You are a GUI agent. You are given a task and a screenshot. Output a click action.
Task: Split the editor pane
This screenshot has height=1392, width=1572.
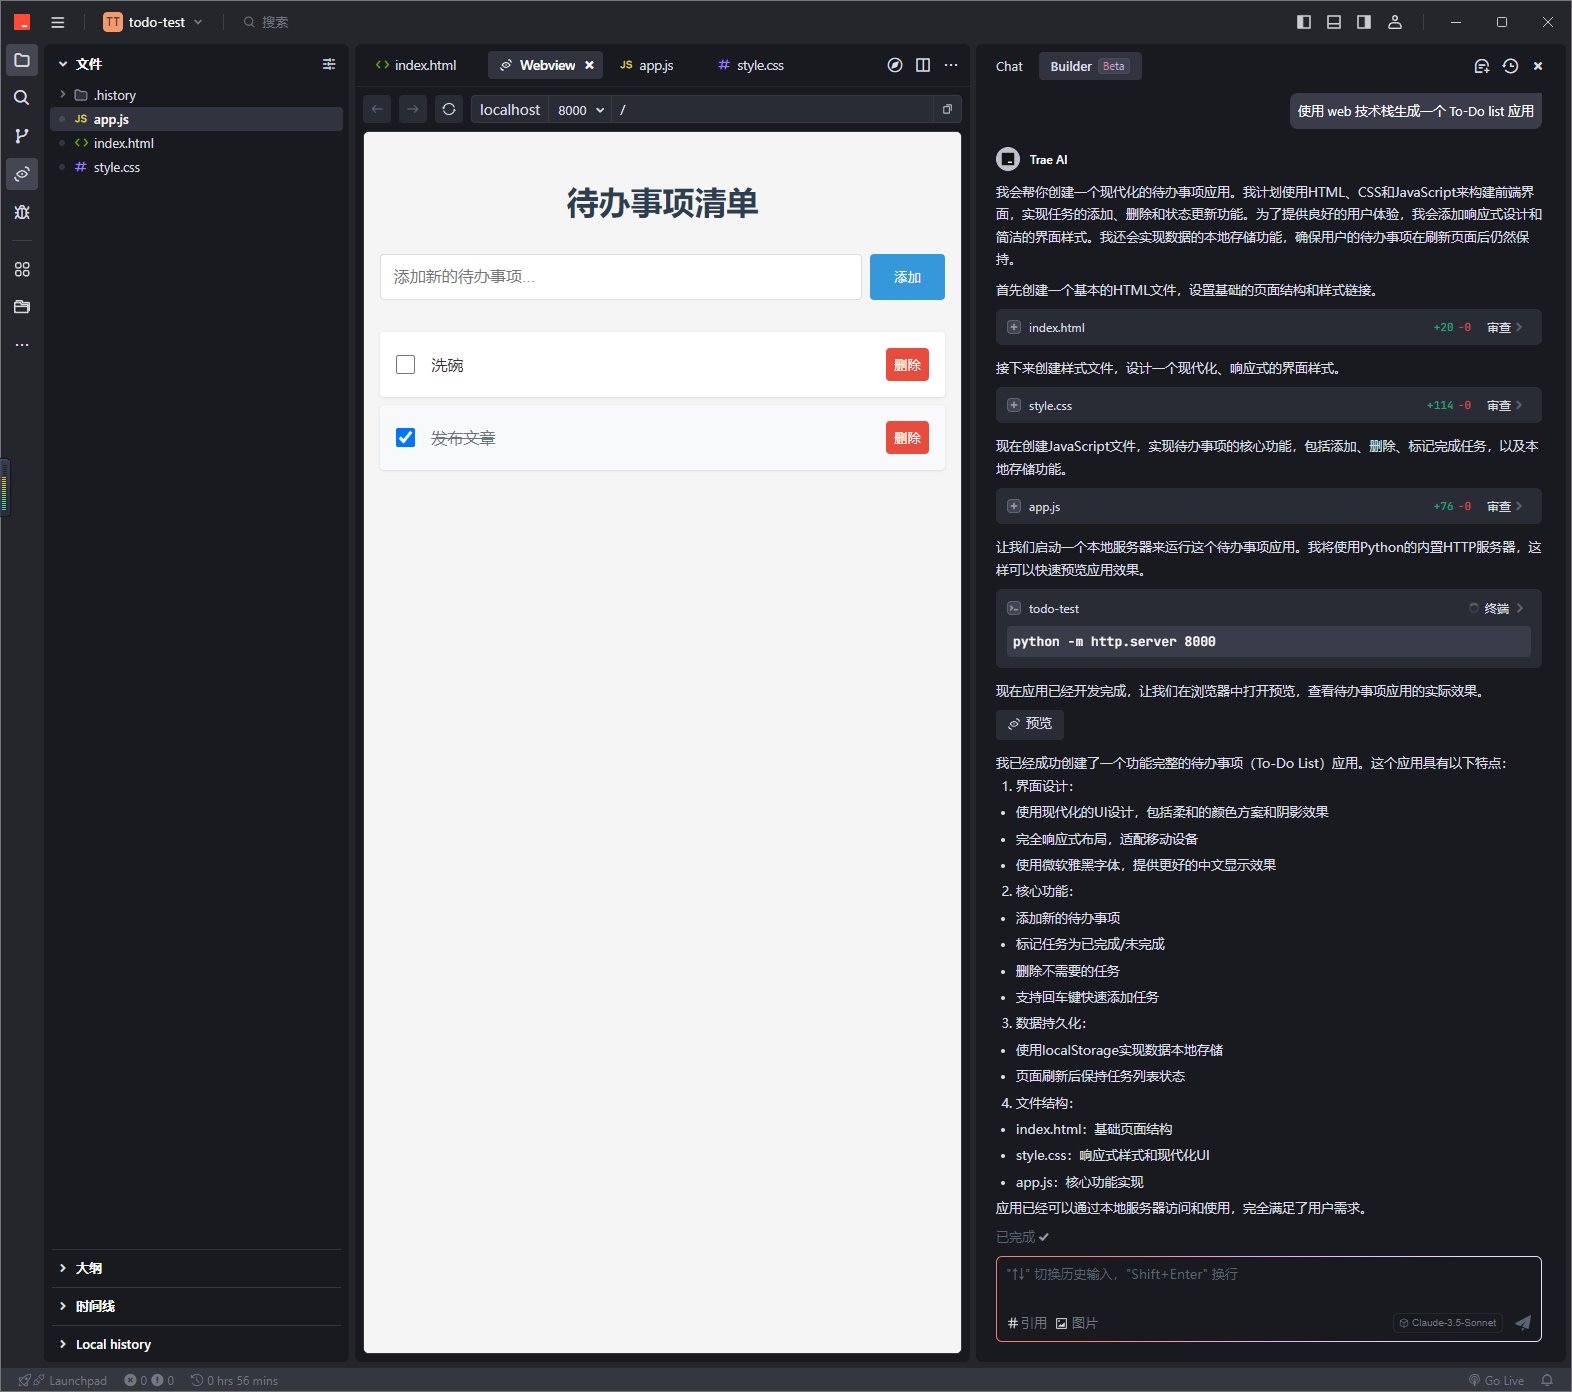(x=923, y=65)
